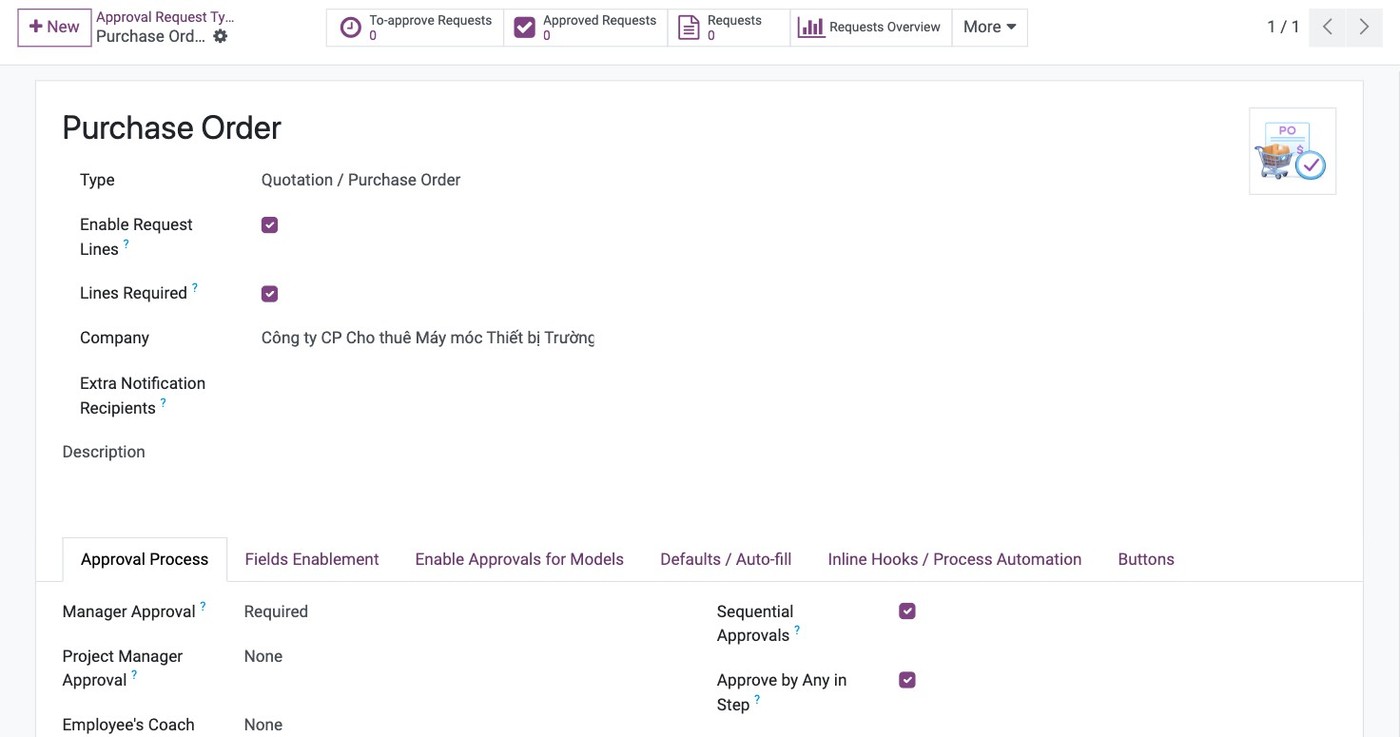Select the Approval Process tab

pyautogui.click(x=145, y=559)
